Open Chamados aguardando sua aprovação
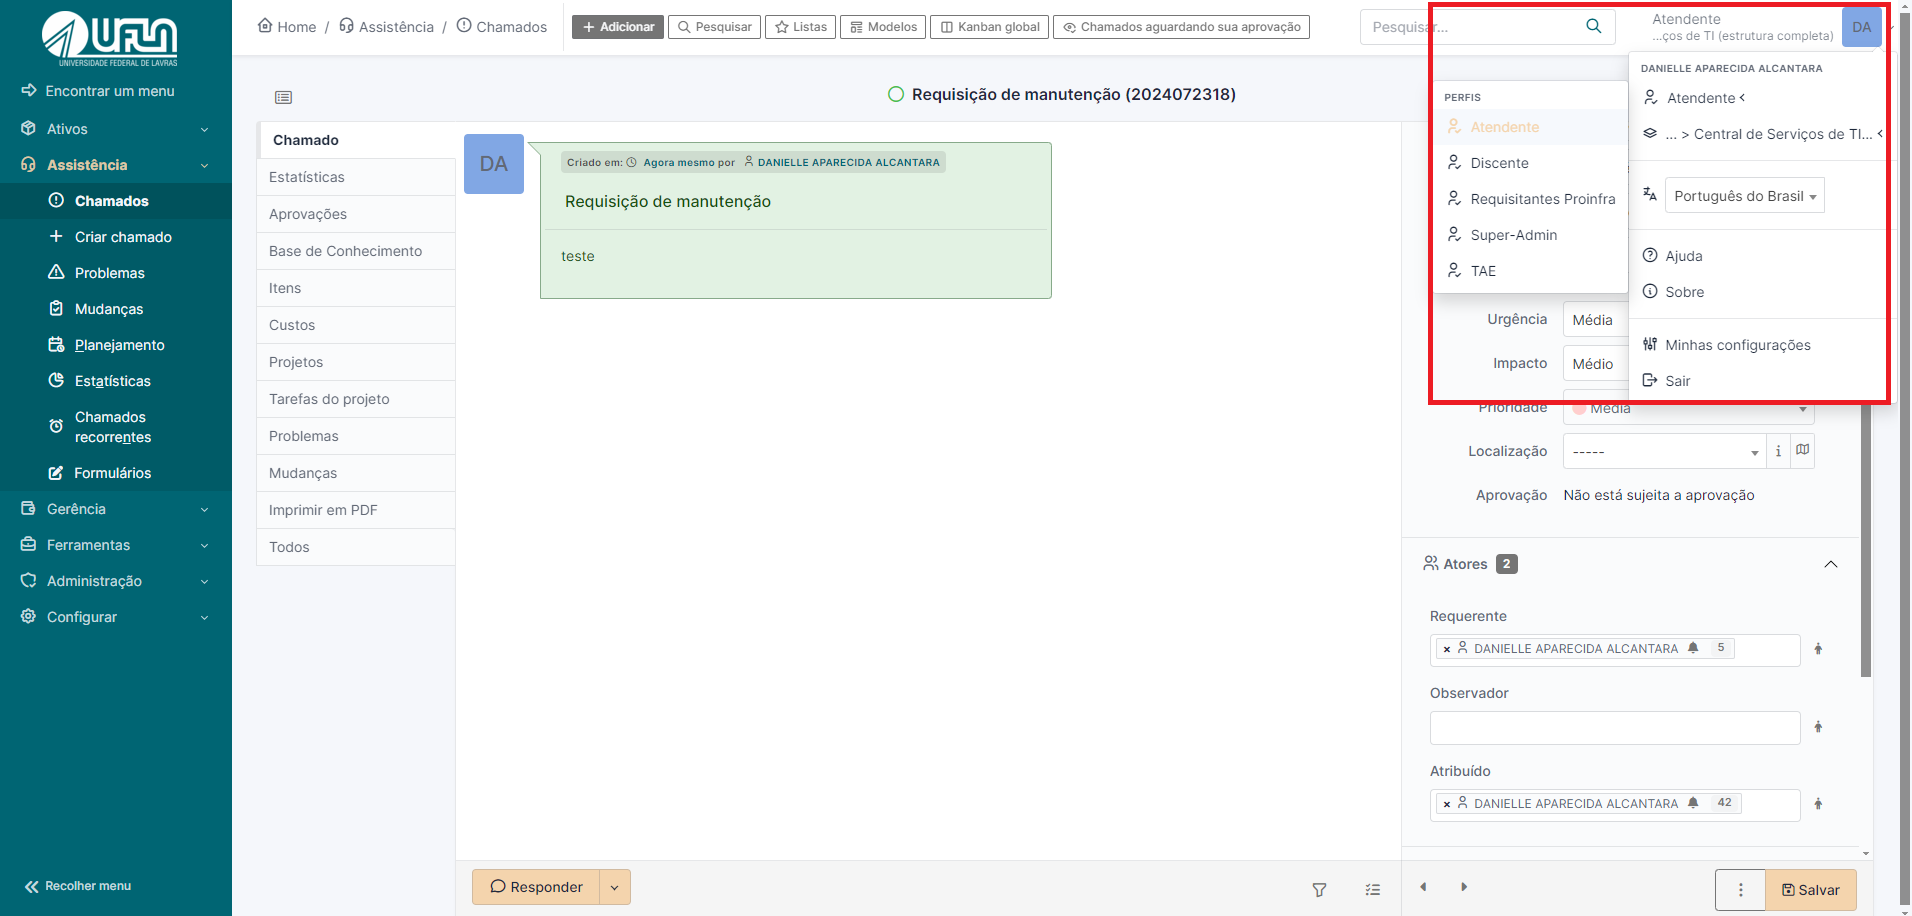 pyautogui.click(x=1181, y=27)
